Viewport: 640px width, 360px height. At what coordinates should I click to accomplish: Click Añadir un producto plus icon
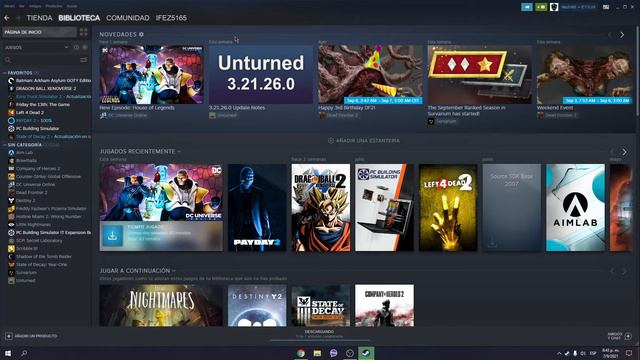(9, 336)
